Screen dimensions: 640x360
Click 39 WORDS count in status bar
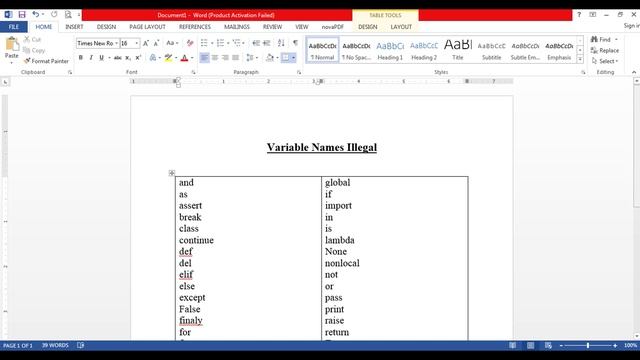point(55,345)
